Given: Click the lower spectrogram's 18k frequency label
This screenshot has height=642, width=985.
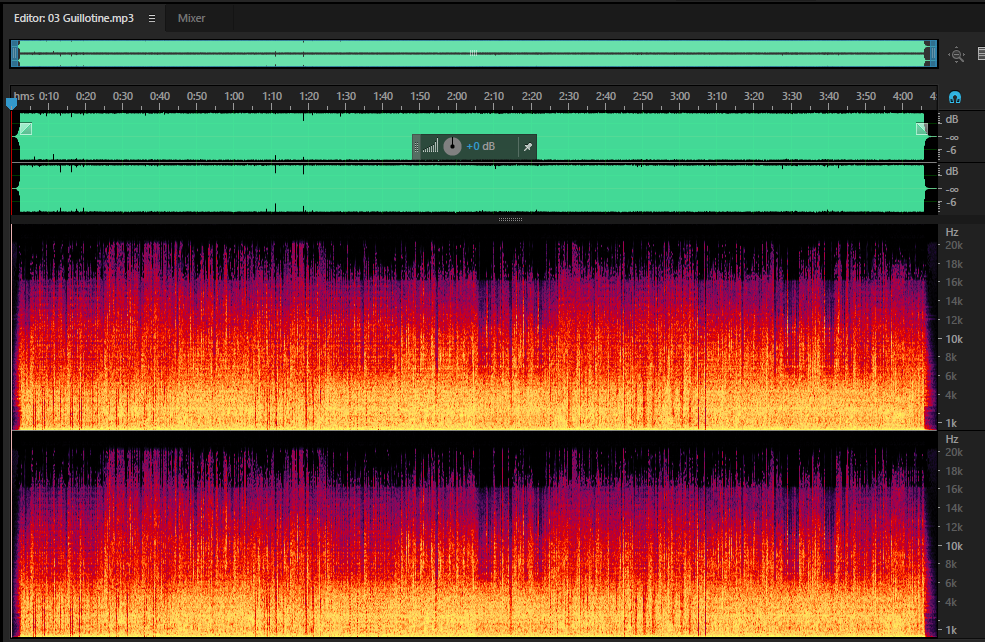Looking at the screenshot, I should click(x=954, y=471).
